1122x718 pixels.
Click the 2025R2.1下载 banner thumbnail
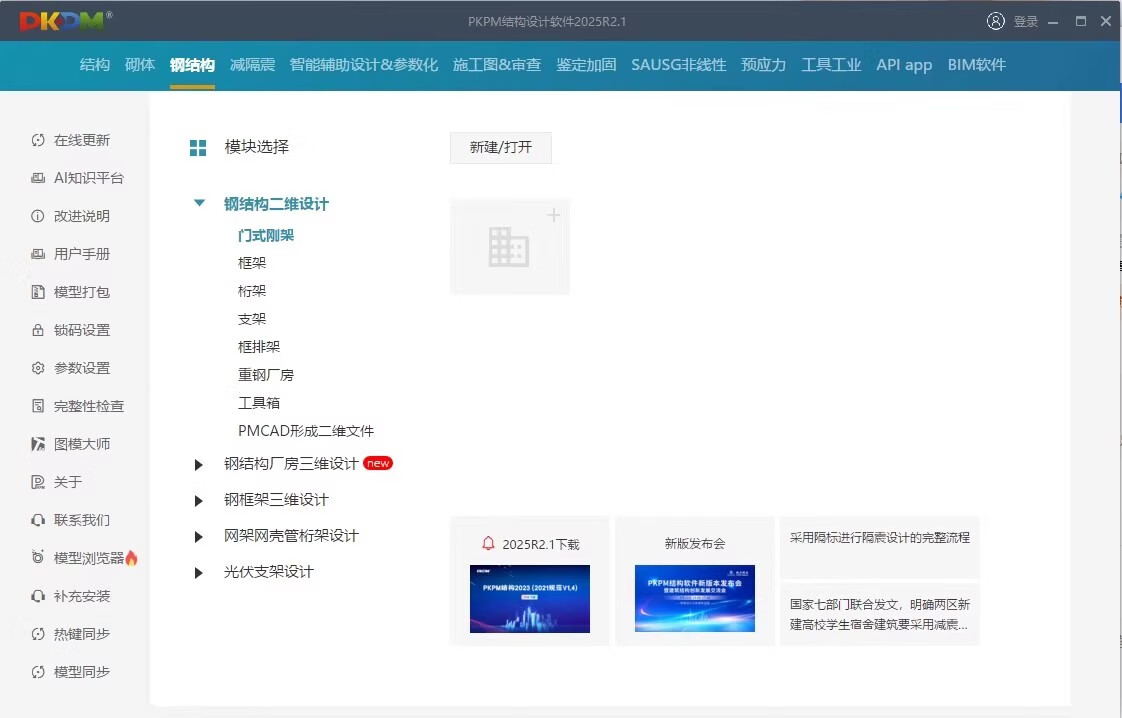click(529, 598)
